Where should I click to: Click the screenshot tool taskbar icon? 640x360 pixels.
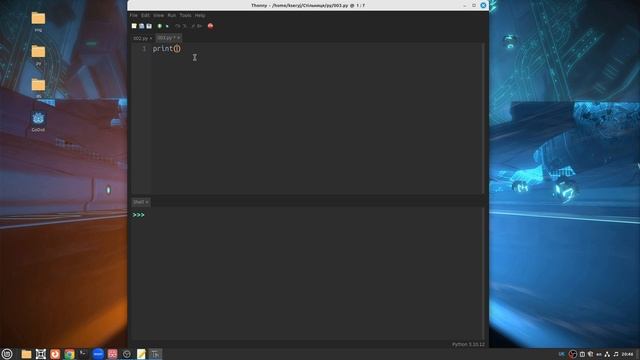pyautogui.click(x=41, y=354)
